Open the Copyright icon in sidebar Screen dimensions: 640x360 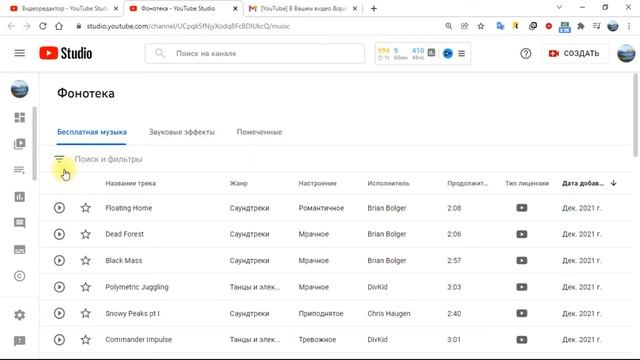(x=20, y=276)
